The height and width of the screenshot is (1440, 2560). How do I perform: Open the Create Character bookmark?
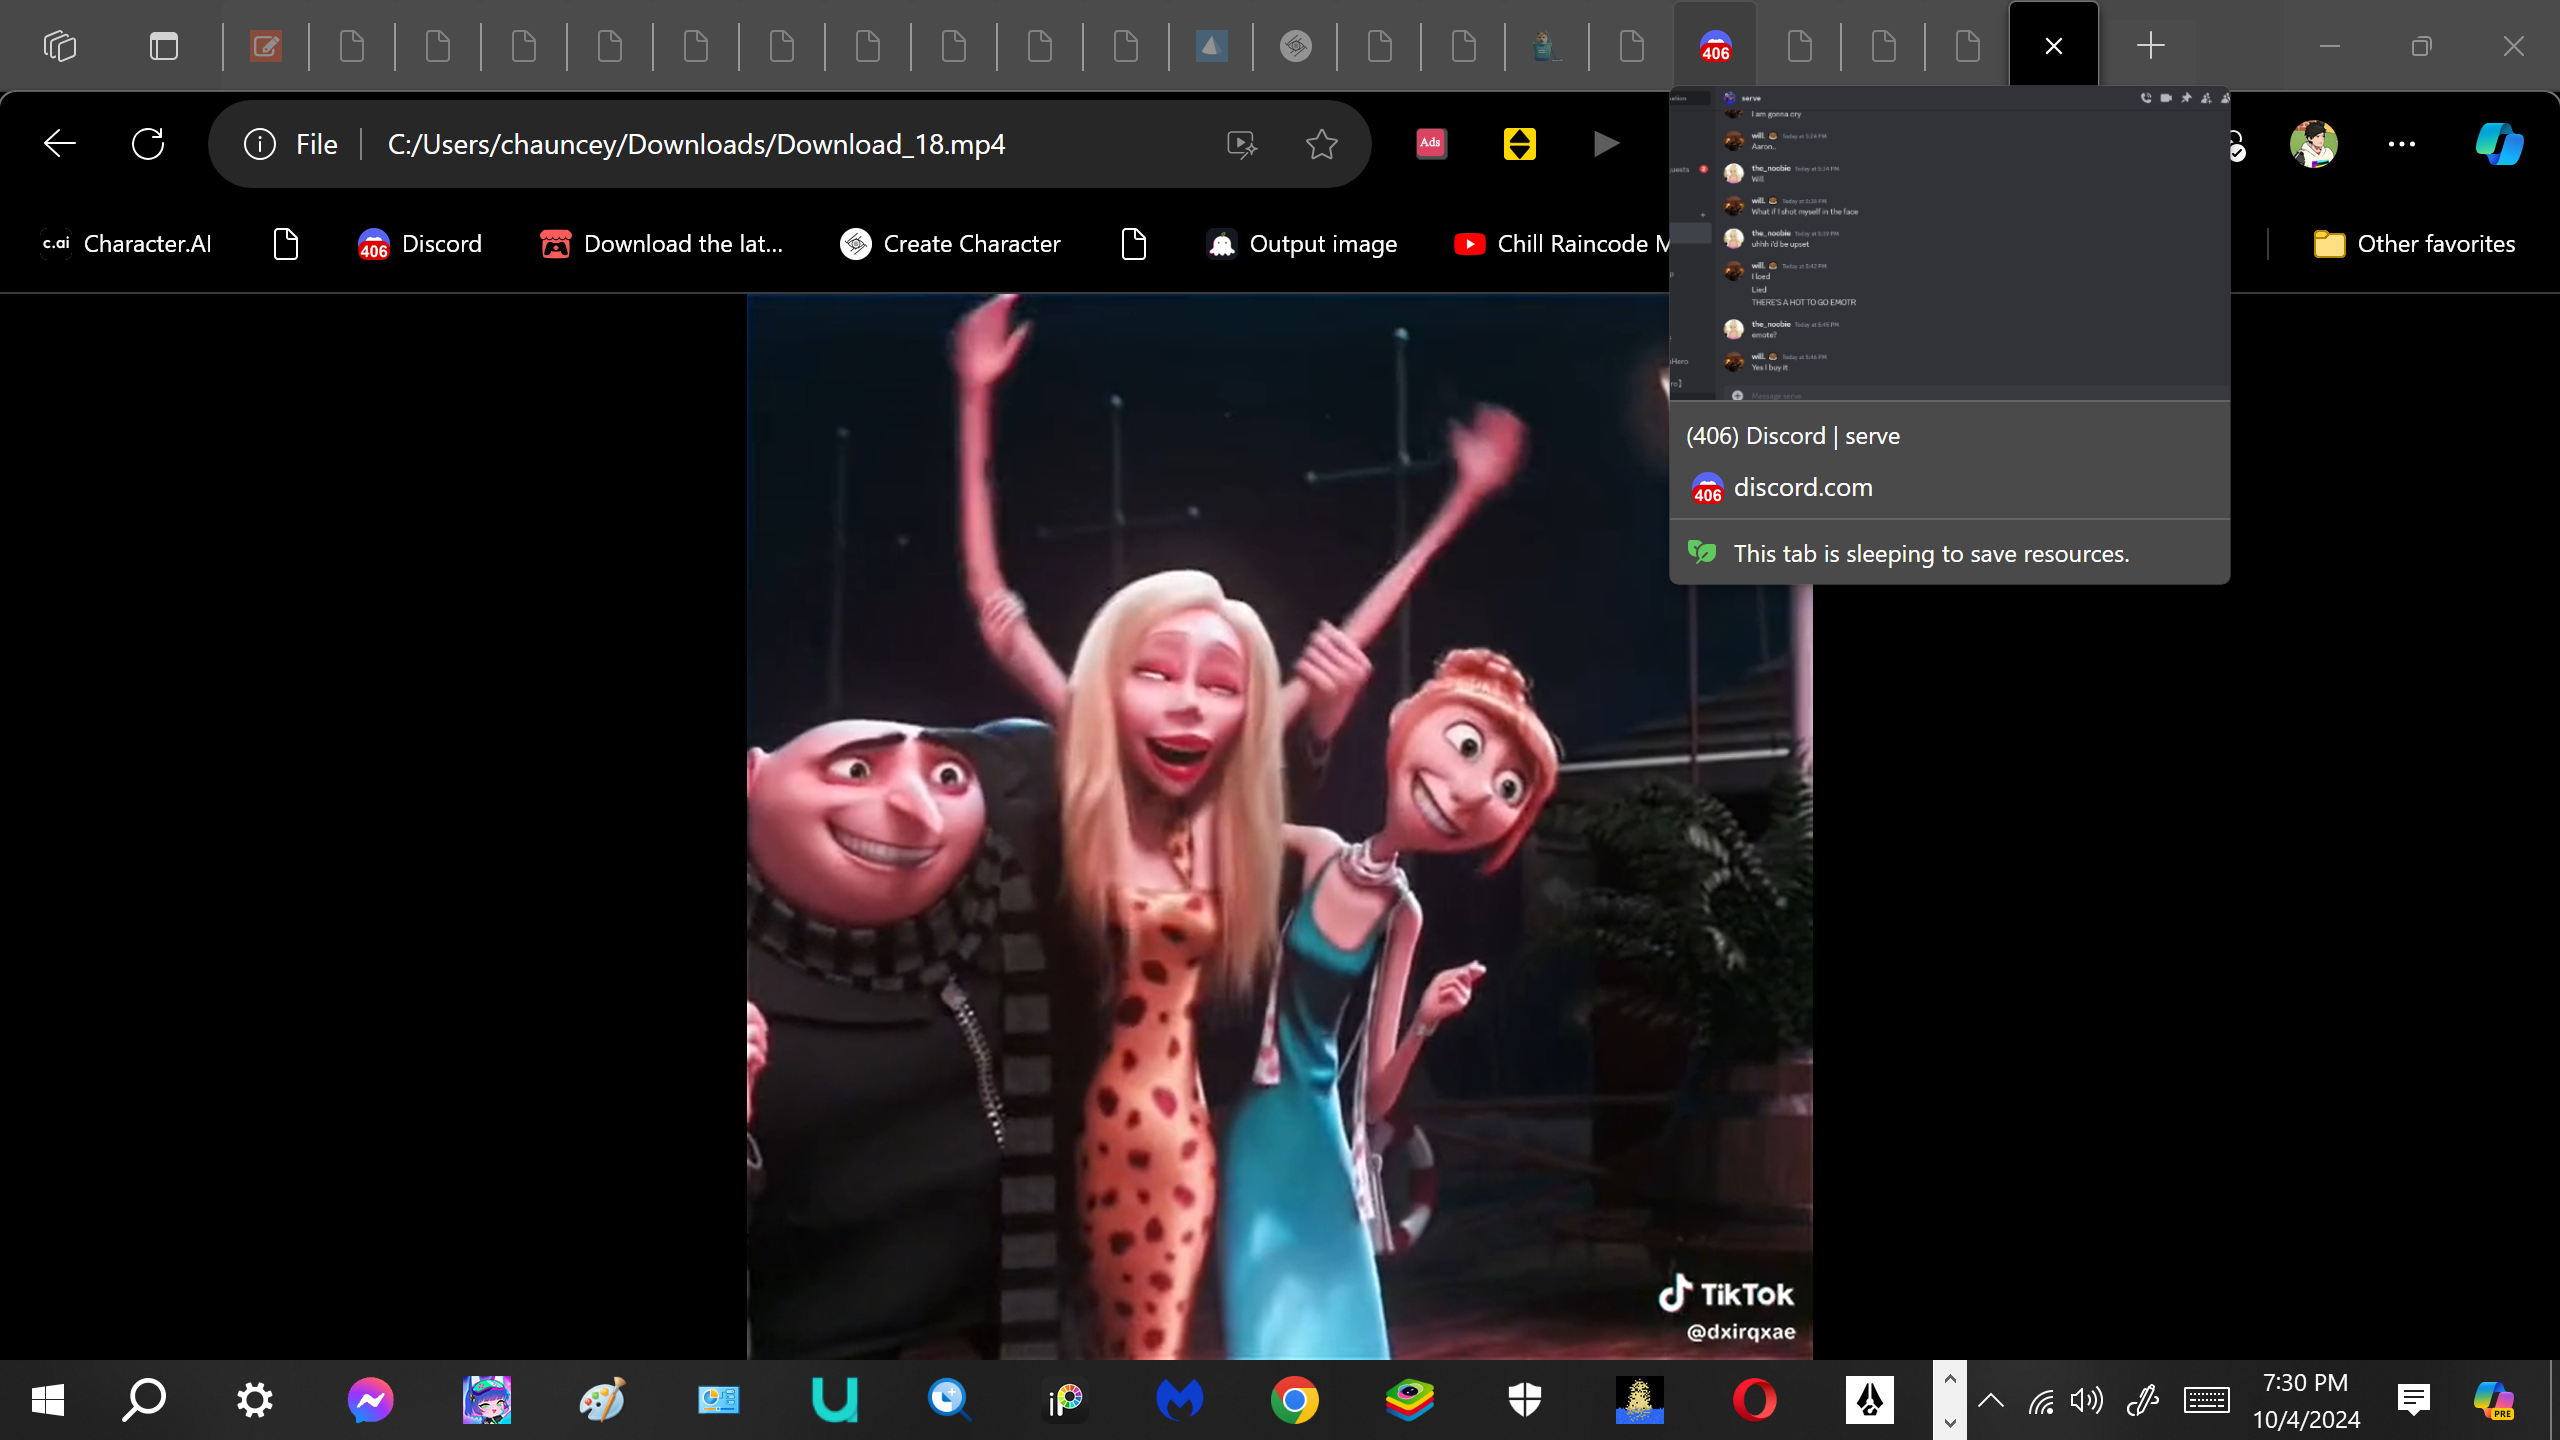click(950, 244)
